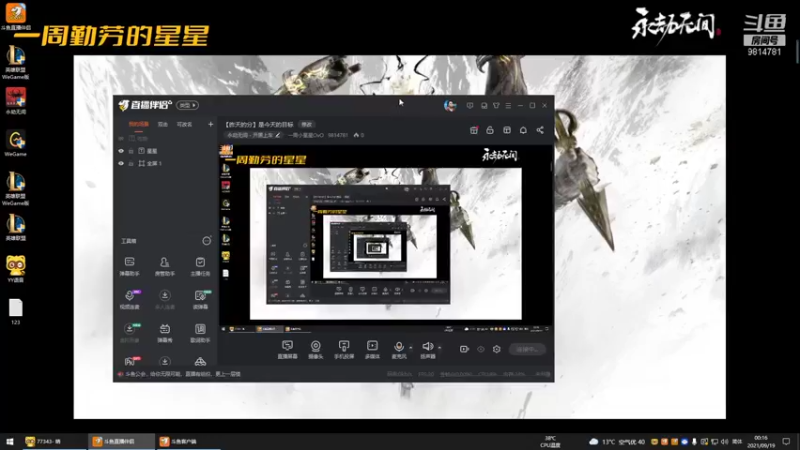Open the hamburger menu in title bar
Screen dimensions: 800x450
tap(508, 106)
